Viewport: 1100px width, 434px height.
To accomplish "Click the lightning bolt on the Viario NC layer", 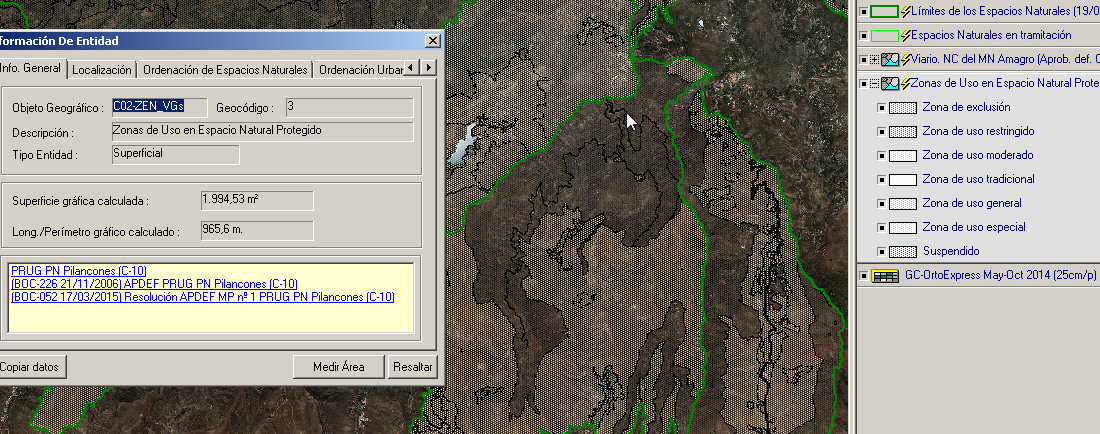I will (906, 60).
